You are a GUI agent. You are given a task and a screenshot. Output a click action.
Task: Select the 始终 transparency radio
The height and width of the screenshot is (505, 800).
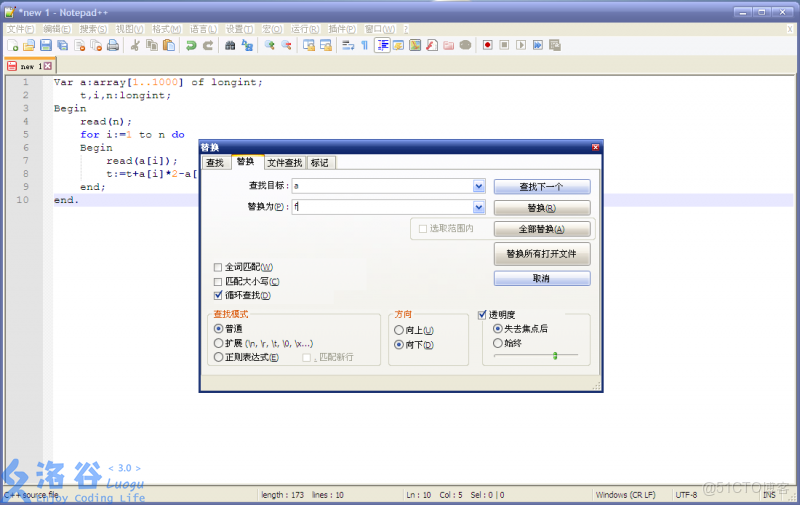[498, 343]
